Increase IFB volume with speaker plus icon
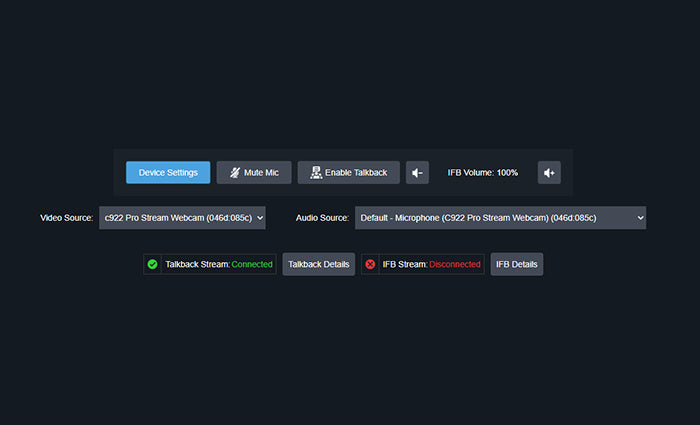 [549, 173]
